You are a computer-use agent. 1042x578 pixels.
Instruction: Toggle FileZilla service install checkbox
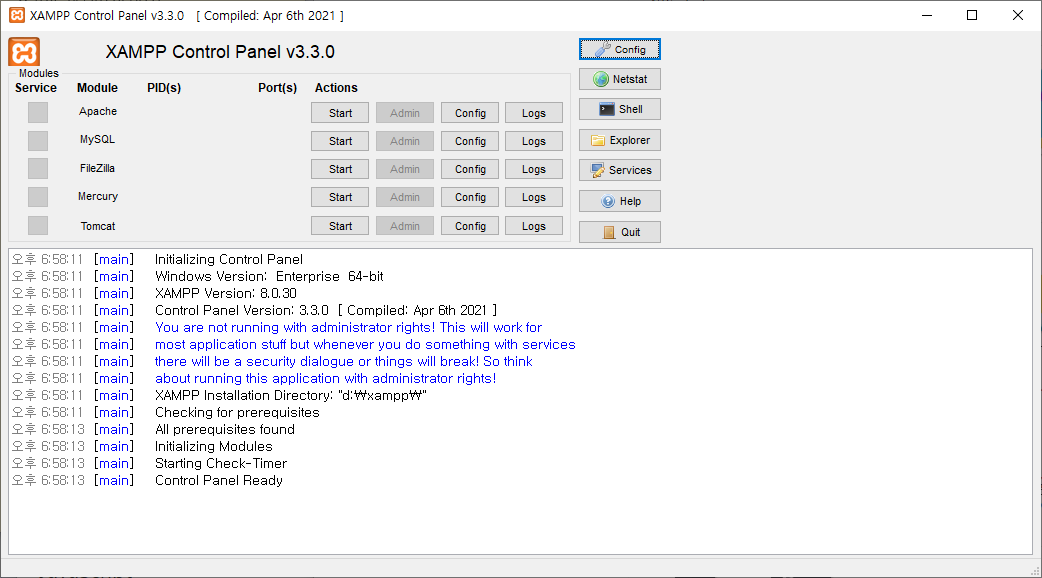pyautogui.click(x=38, y=169)
